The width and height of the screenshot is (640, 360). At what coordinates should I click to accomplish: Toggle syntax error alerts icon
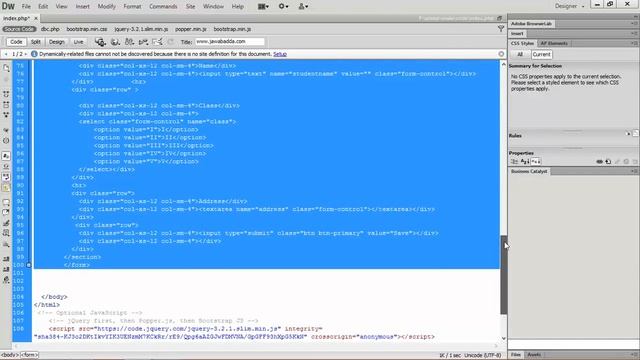point(6,188)
